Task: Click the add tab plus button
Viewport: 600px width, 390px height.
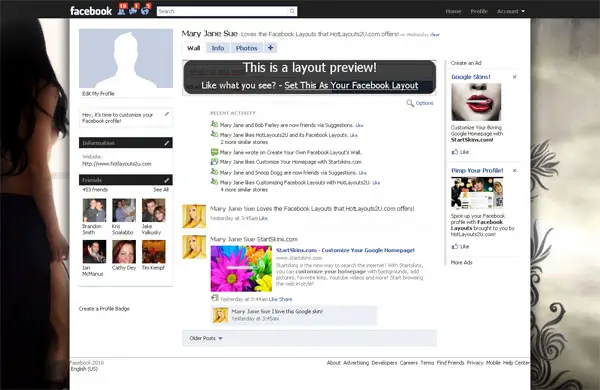Action: coord(271,48)
